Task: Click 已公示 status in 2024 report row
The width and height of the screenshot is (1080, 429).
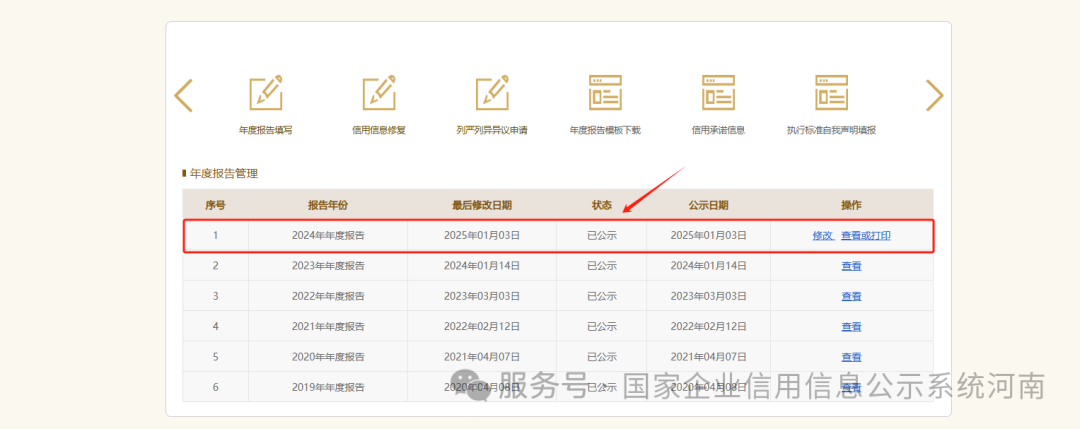Action: [x=601, y=236]
